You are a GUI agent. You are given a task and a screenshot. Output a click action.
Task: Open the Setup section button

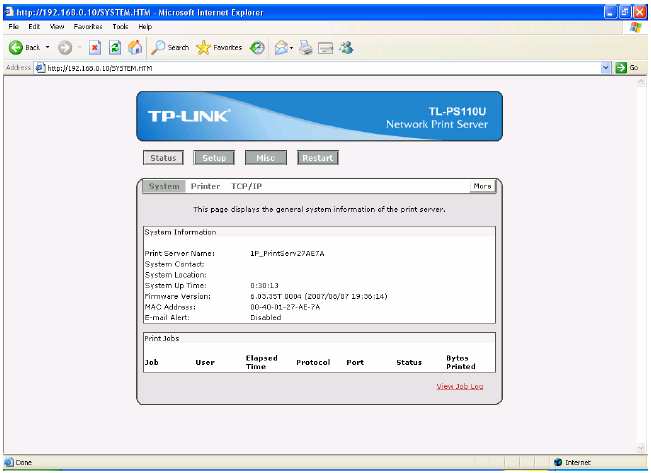tap(214, 158)
